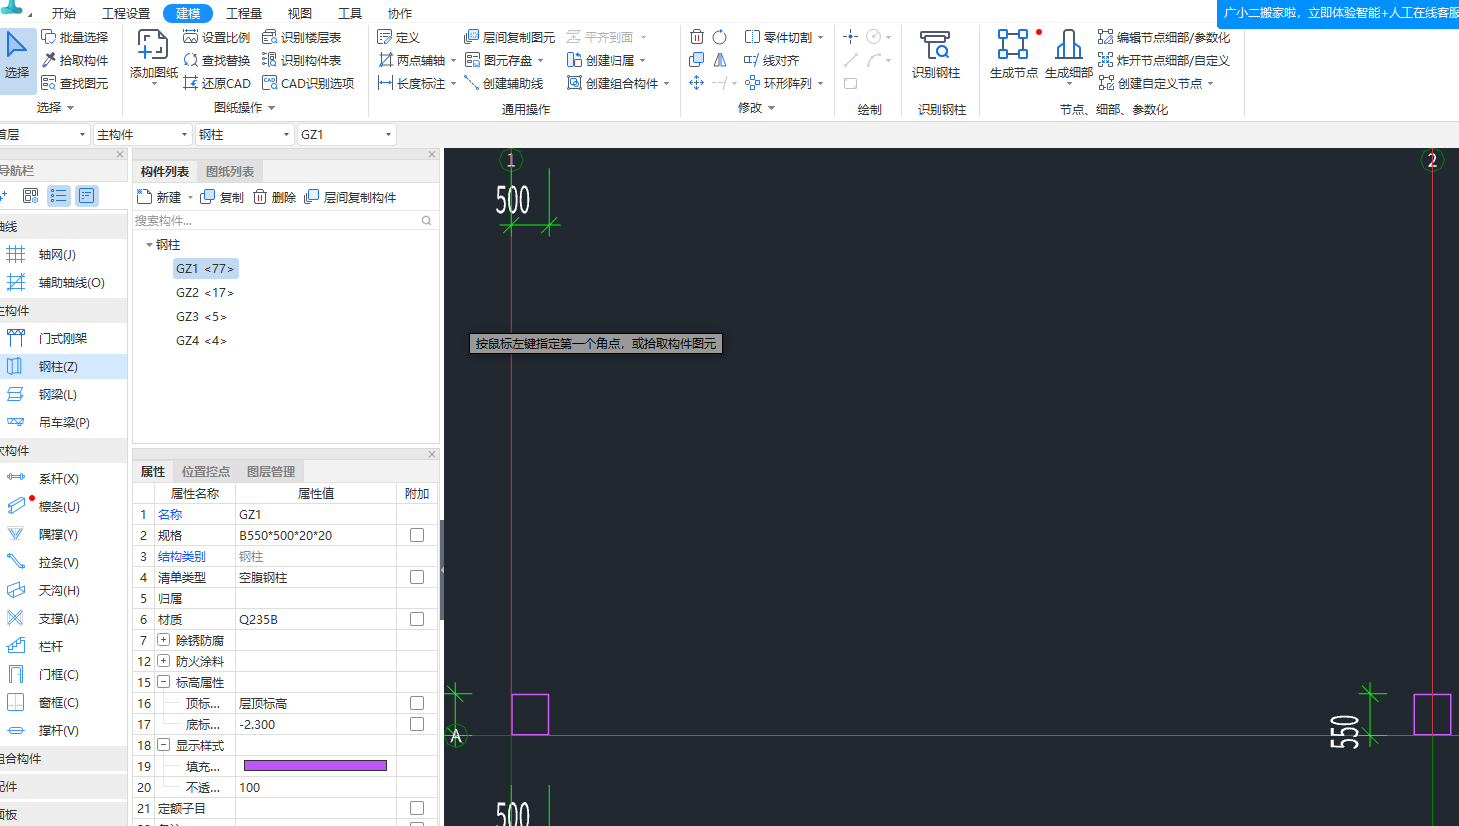Viewport: 1459px width, 826px height.
Task: Switch to the 位置控点 tab
Action: [x=206, y=472]
